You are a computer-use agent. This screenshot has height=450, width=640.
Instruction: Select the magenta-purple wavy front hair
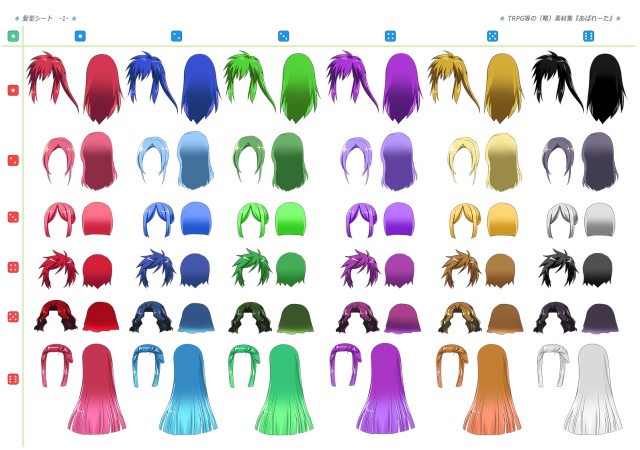point(358,317)
